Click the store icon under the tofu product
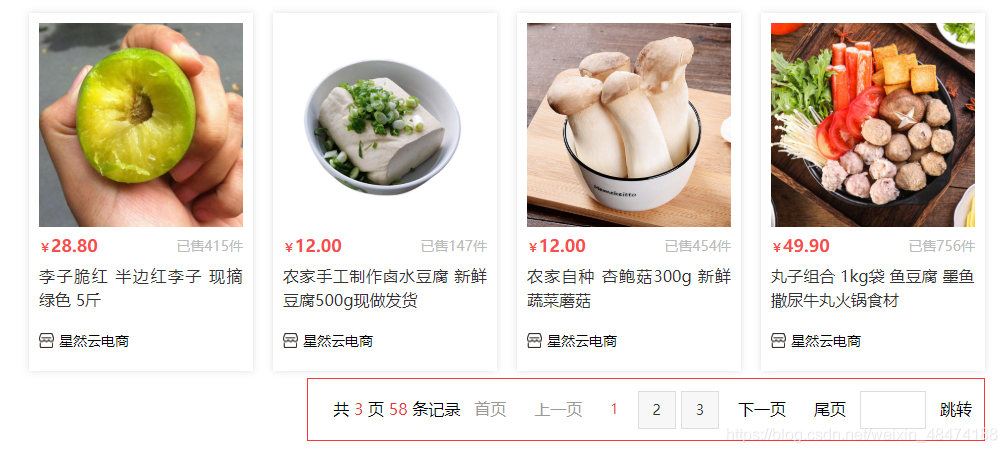The width and height of the screenshot is (1007, 453). (290, 341)
